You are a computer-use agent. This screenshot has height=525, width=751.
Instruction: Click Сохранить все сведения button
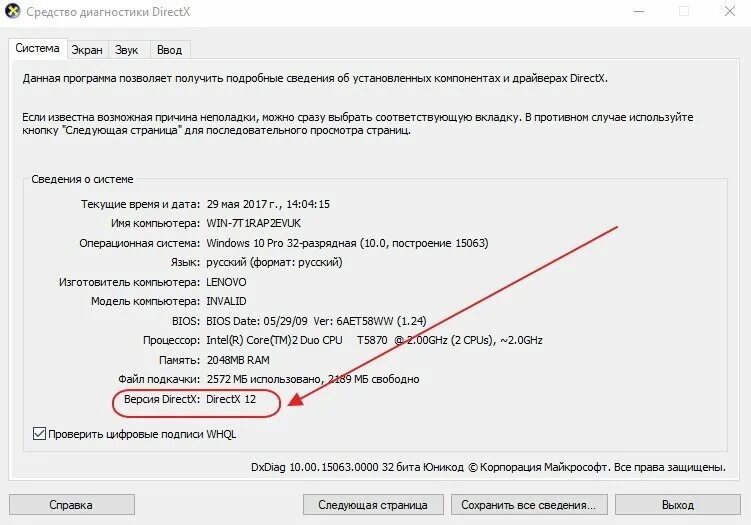(x=529, y=505)
